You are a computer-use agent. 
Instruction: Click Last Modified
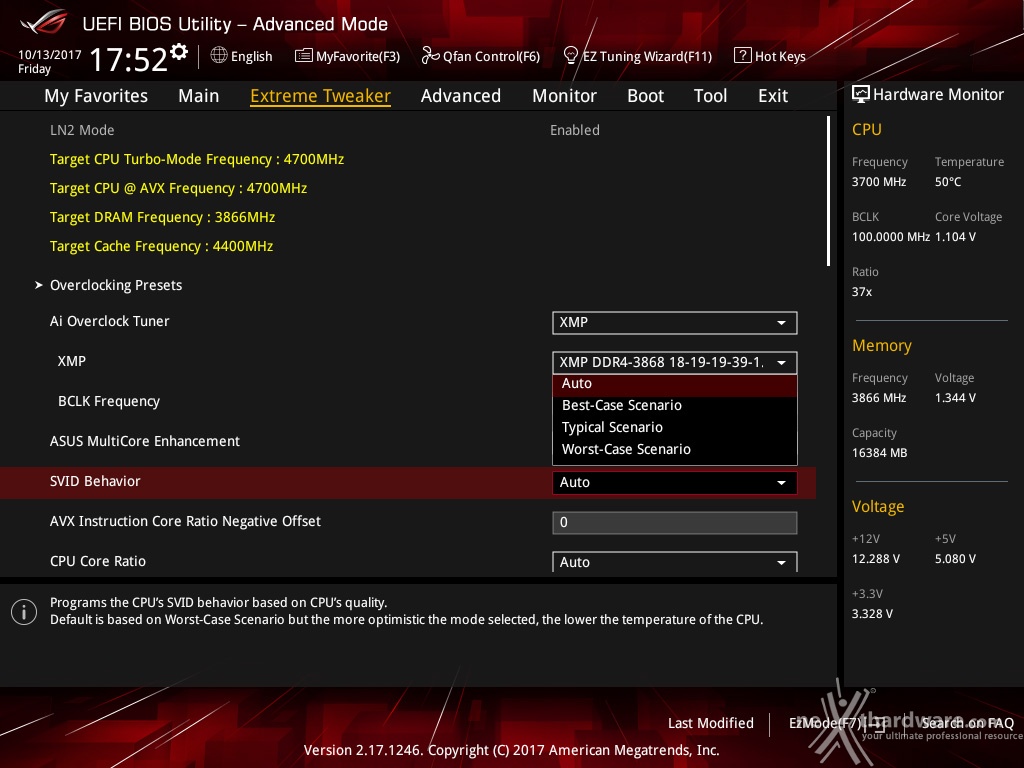[x=711, y=723]
